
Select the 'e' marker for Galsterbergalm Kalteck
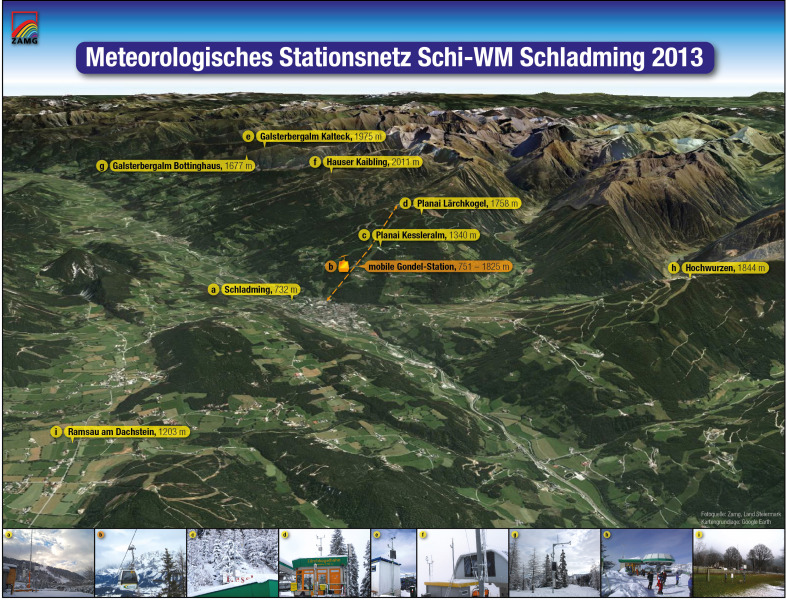point(248,136)
